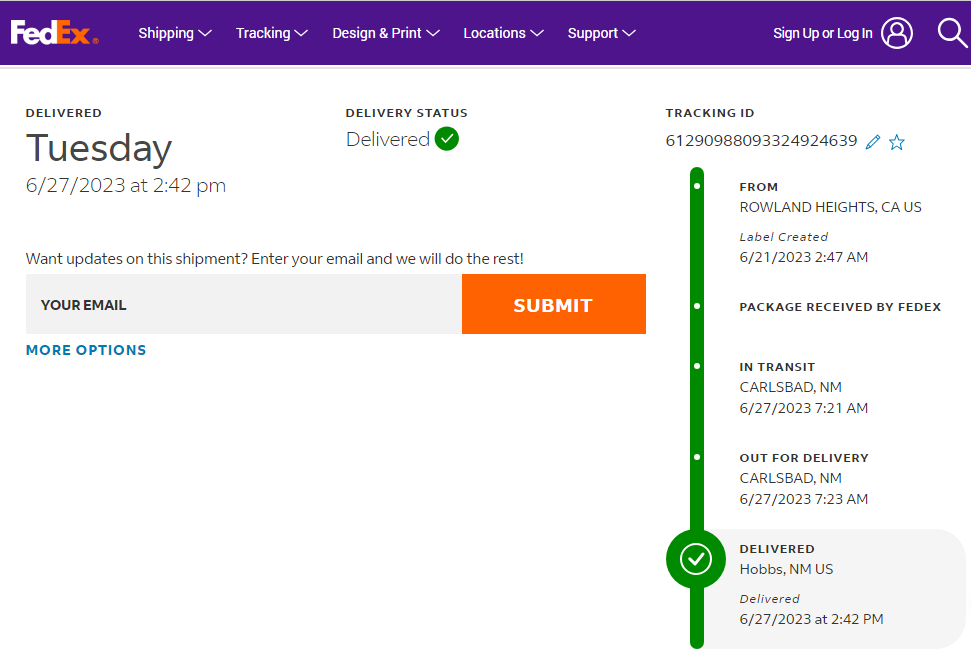Image resolution: width=971 pixels, height=651 pixels.
Task: Click the From Rowland Heights timeline dot
Action: pyautogui.click(x=697, y=186)
